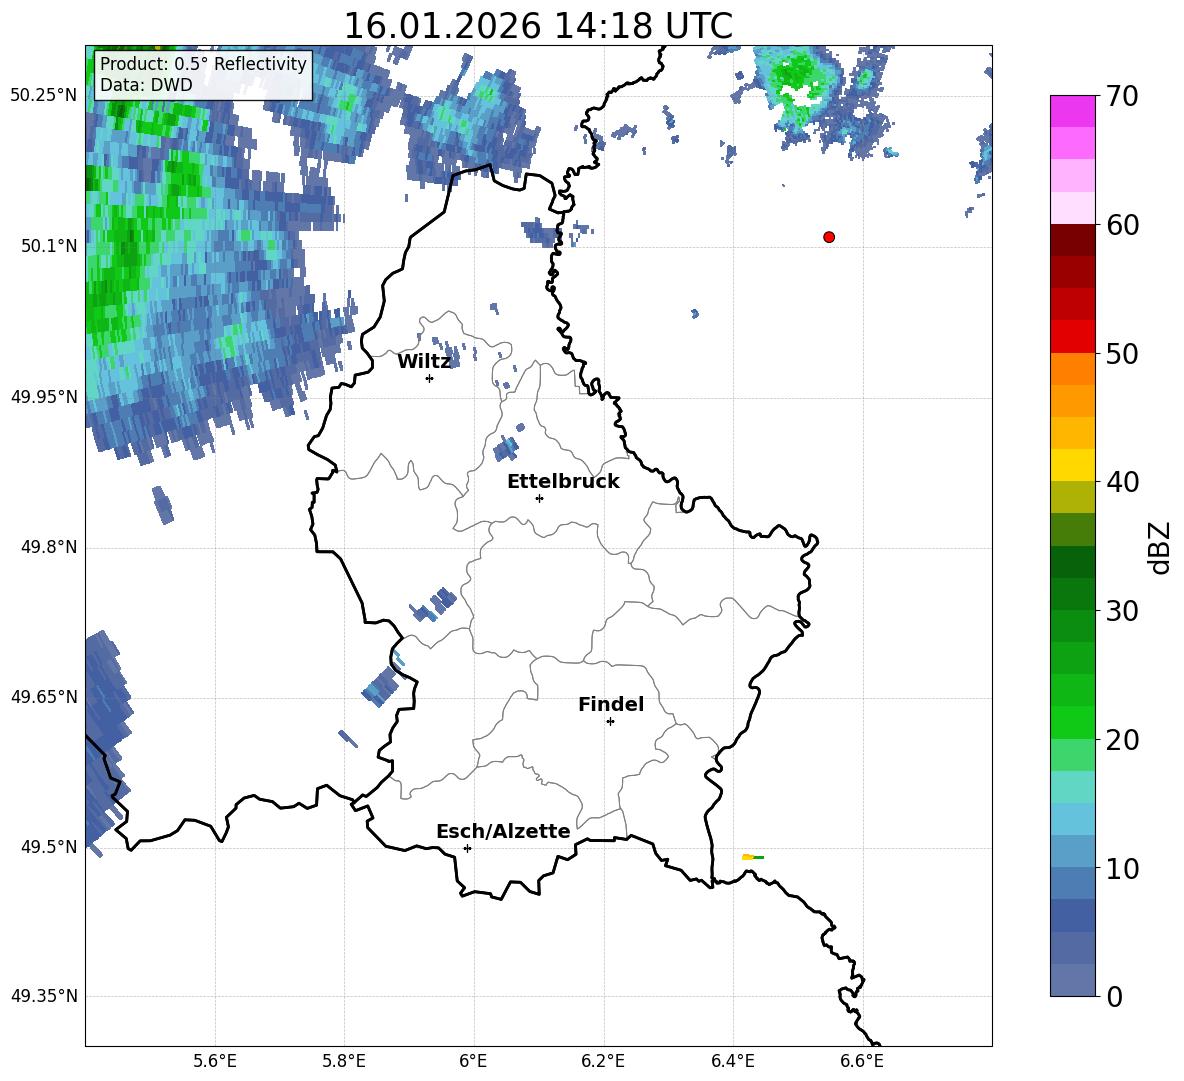Click the dBZ colorbar label
This screenshot has height=1081, width=1184.
[x=1158, y=547]
